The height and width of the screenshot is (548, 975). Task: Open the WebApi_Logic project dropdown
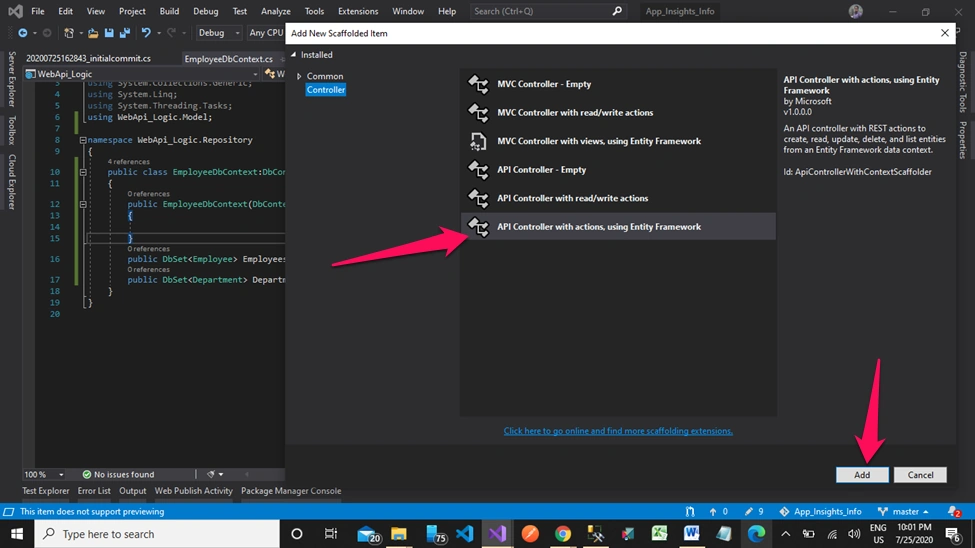142,74
